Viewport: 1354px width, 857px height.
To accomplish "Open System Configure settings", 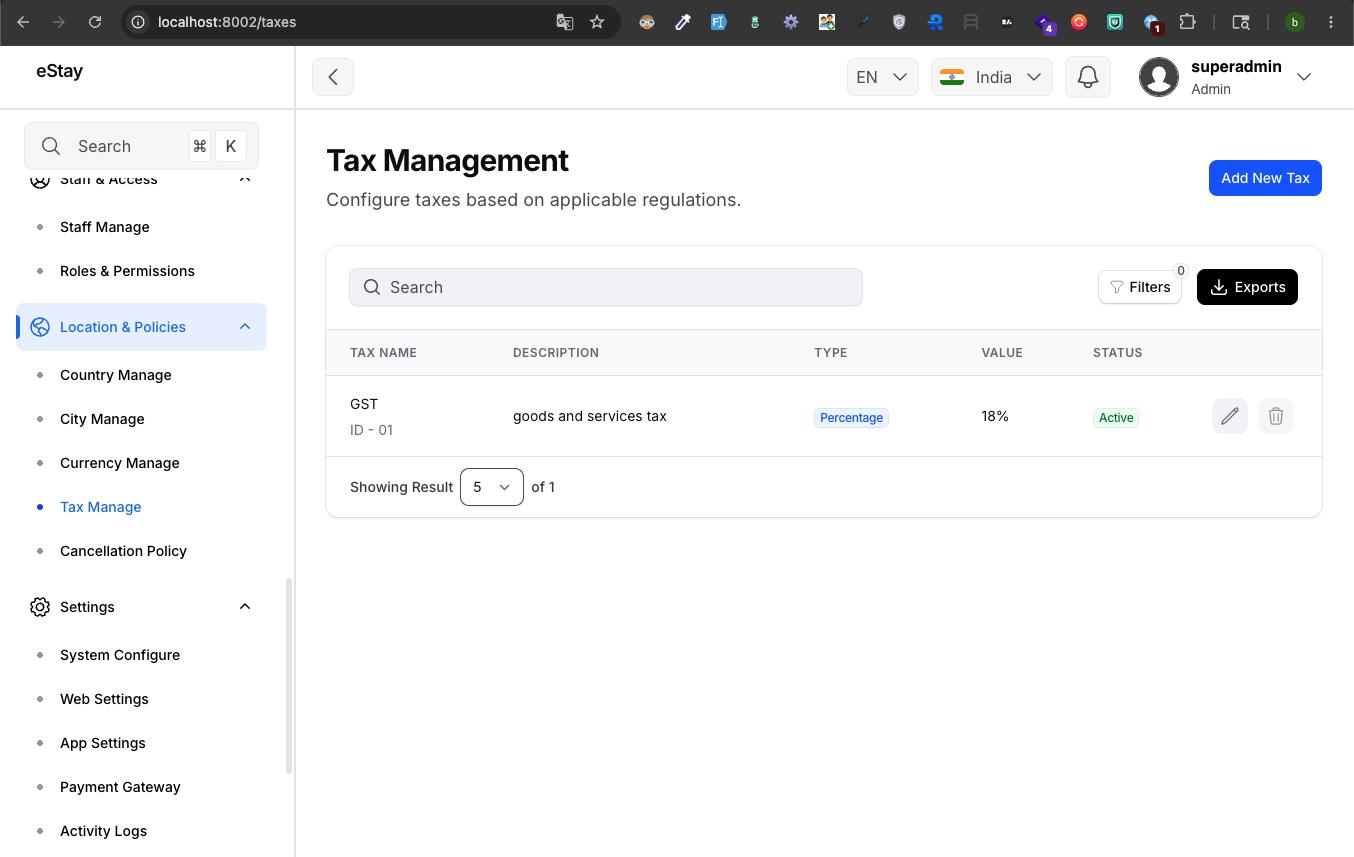I will (x=120, y=655).
